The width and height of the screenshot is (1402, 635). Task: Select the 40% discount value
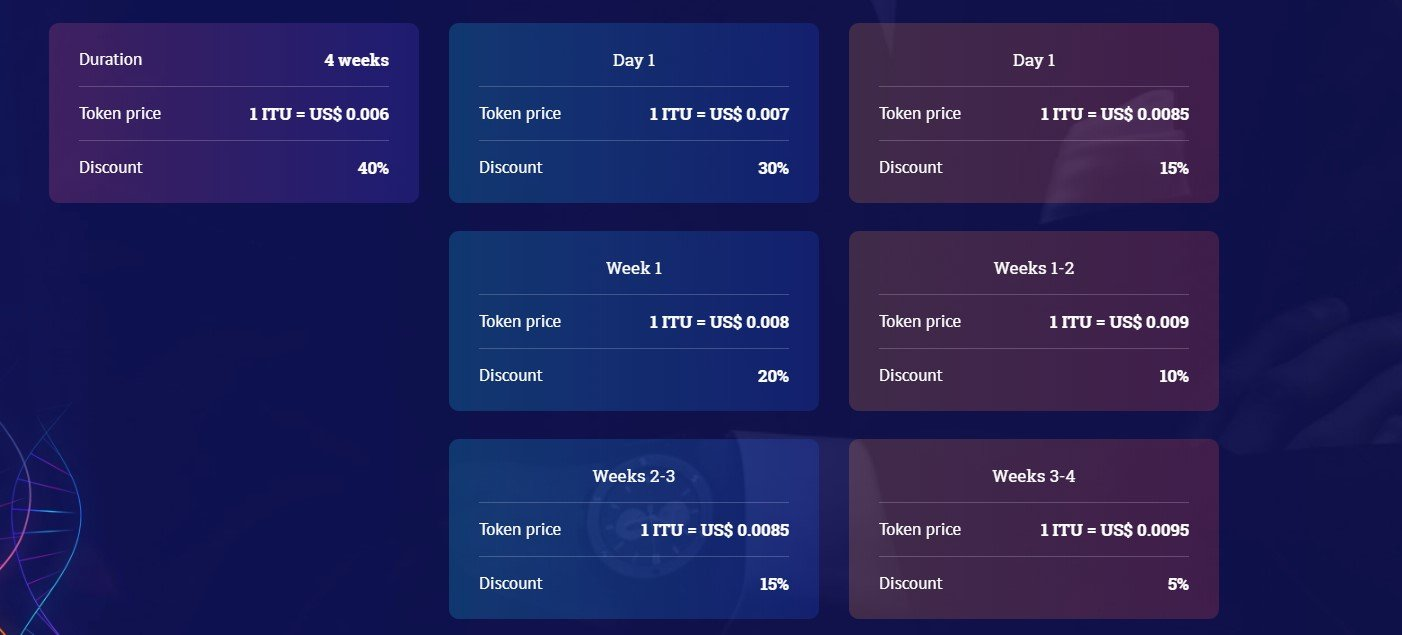(x=373, y=168)
